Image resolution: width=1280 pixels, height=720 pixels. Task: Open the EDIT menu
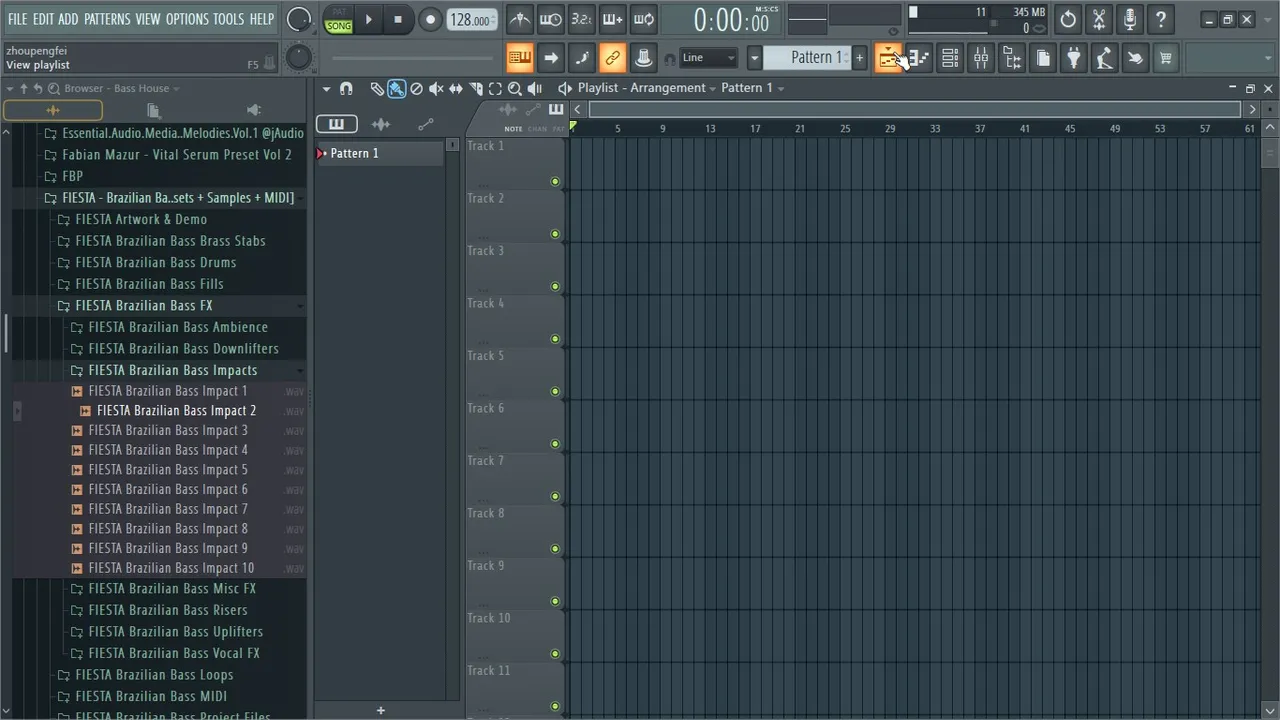[43, 19]
